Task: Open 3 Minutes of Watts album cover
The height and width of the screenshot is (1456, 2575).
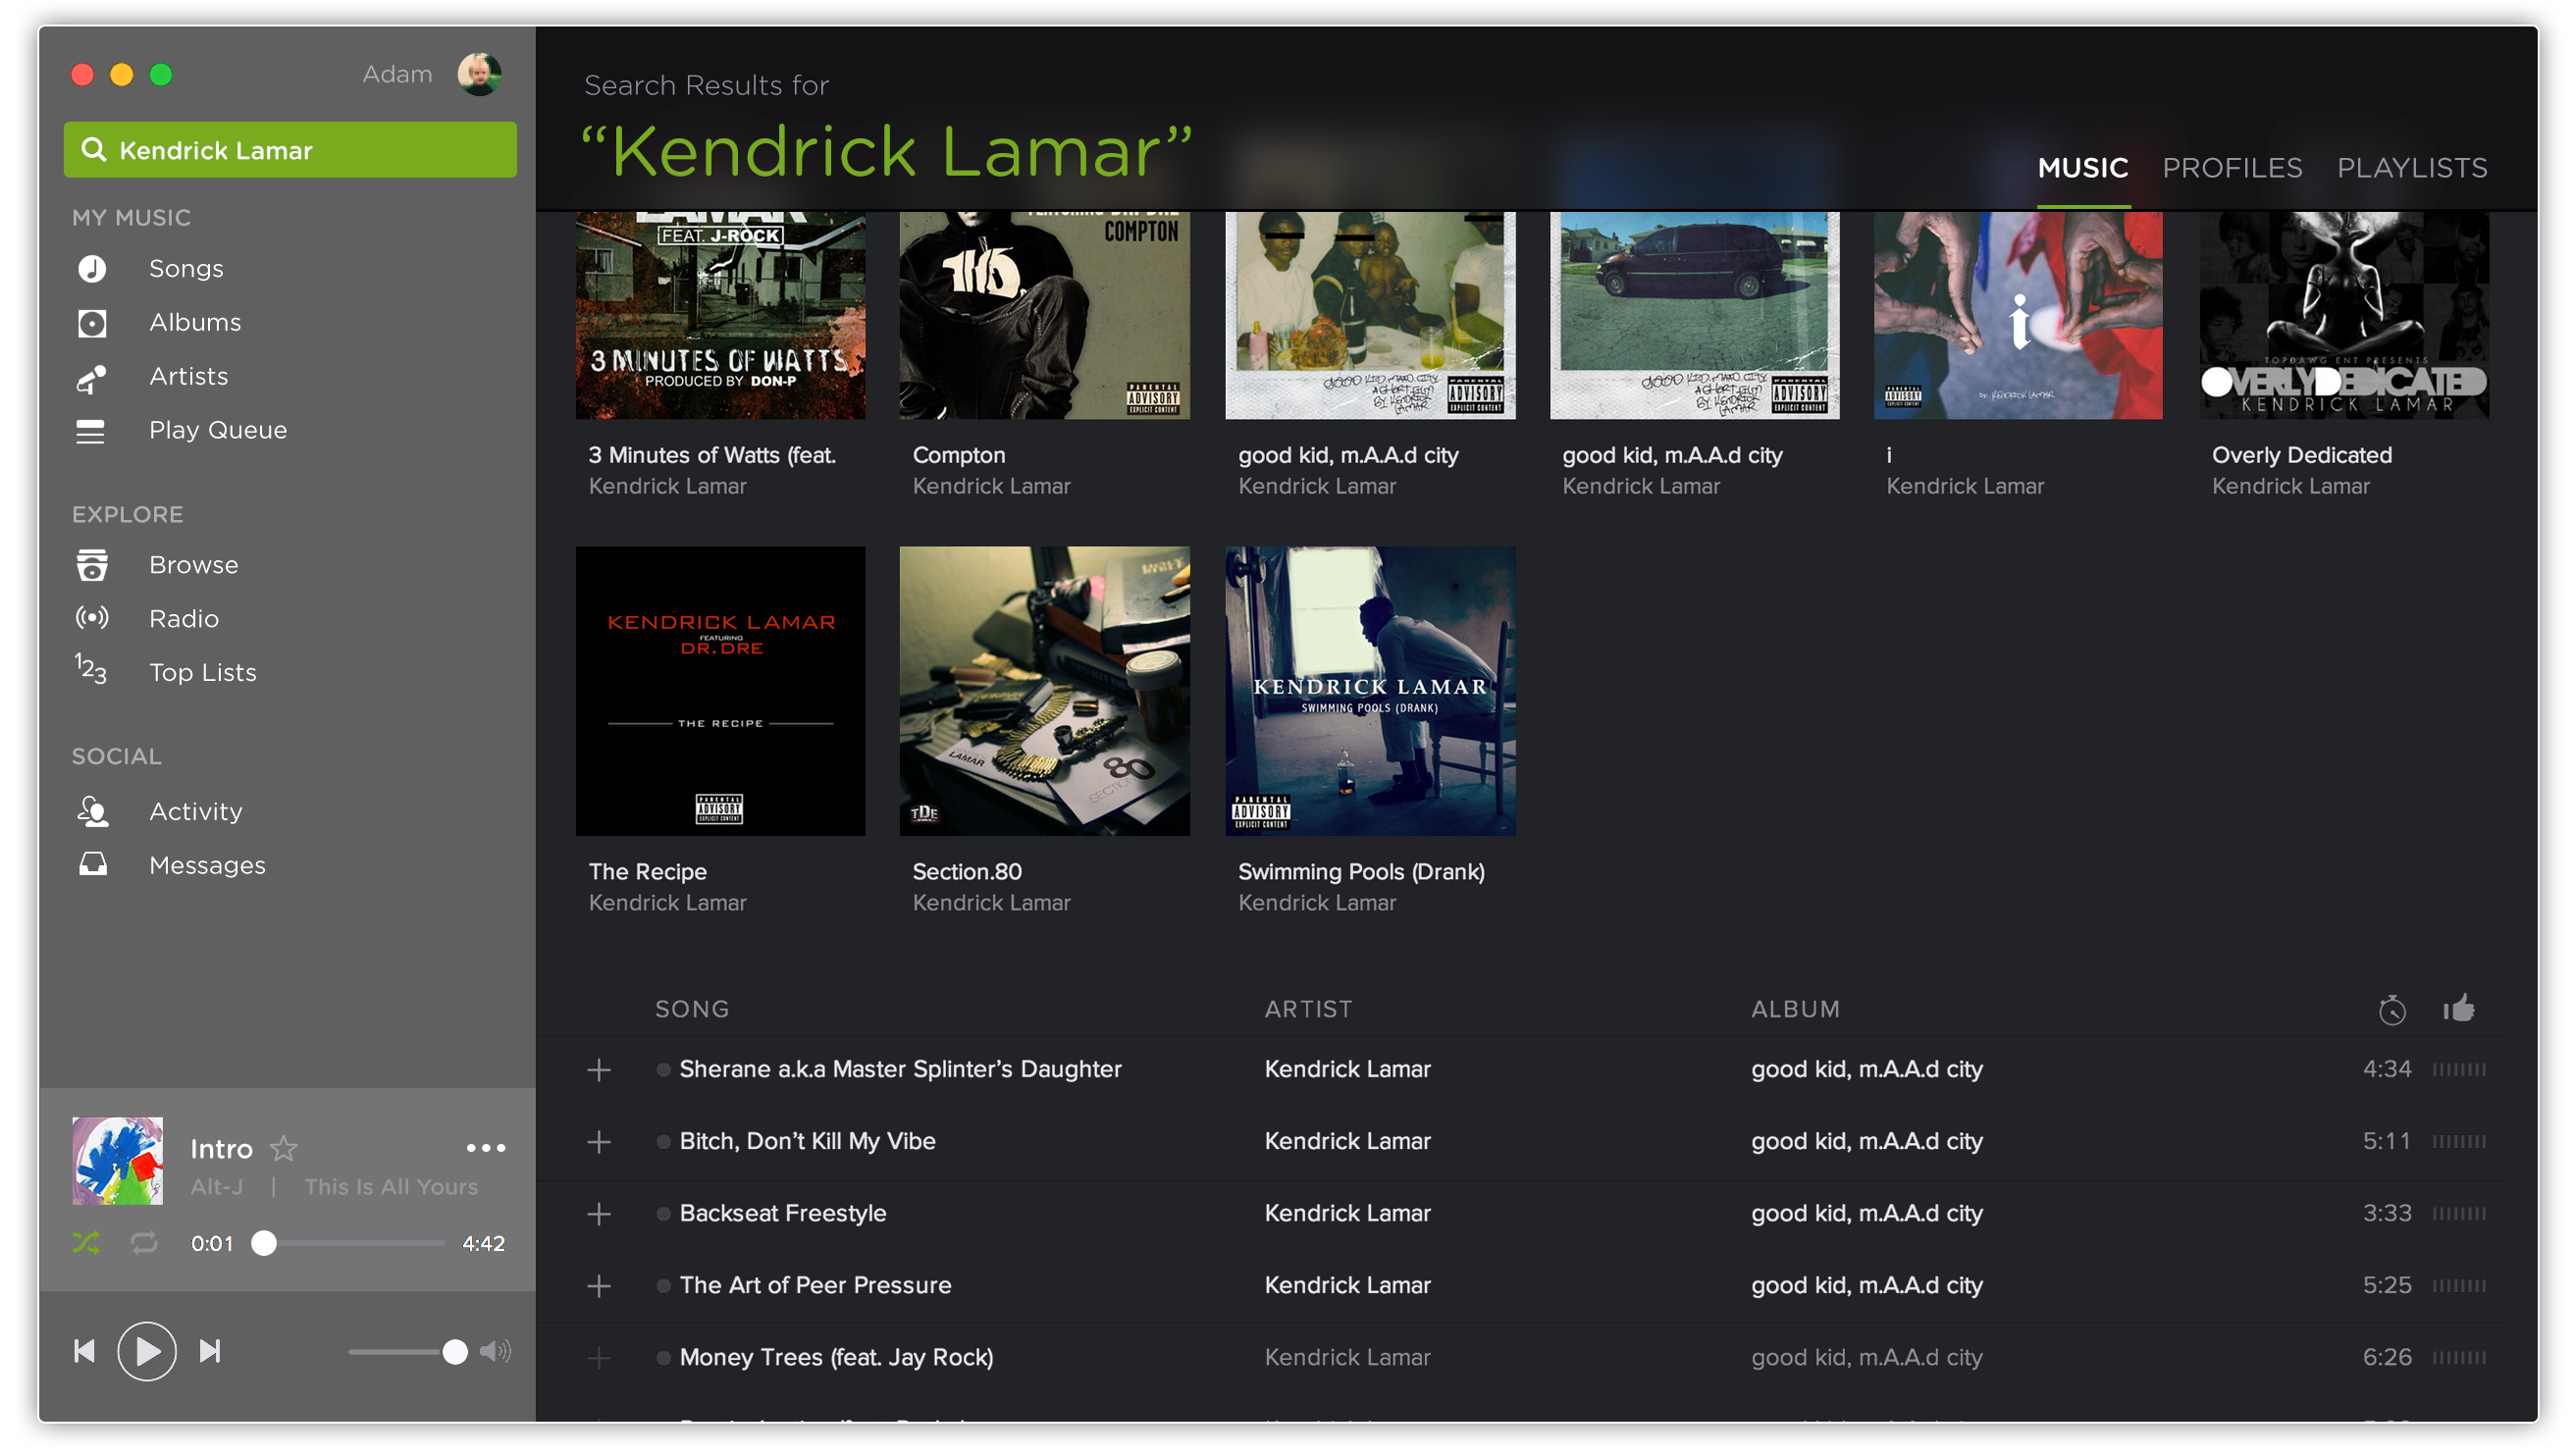Action: pyautogui.click(x=720, y=315)
